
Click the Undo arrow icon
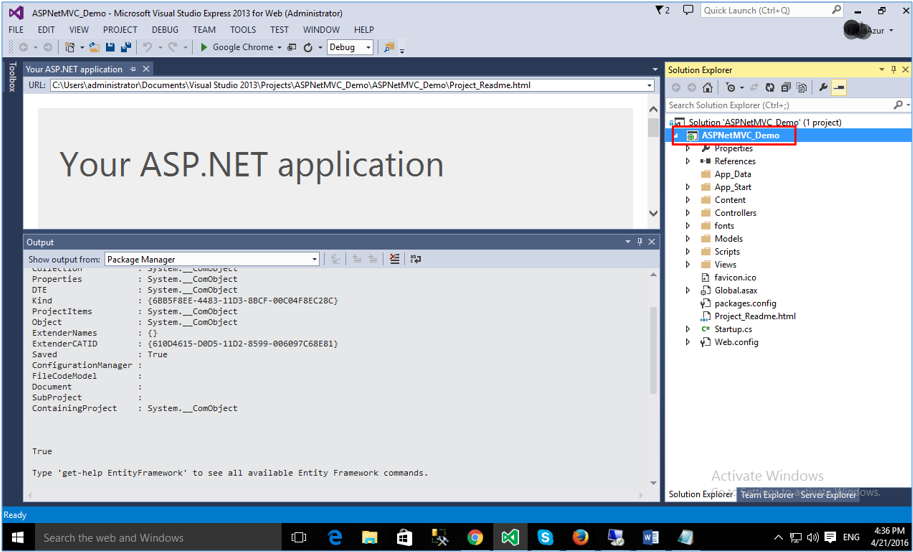147,47
